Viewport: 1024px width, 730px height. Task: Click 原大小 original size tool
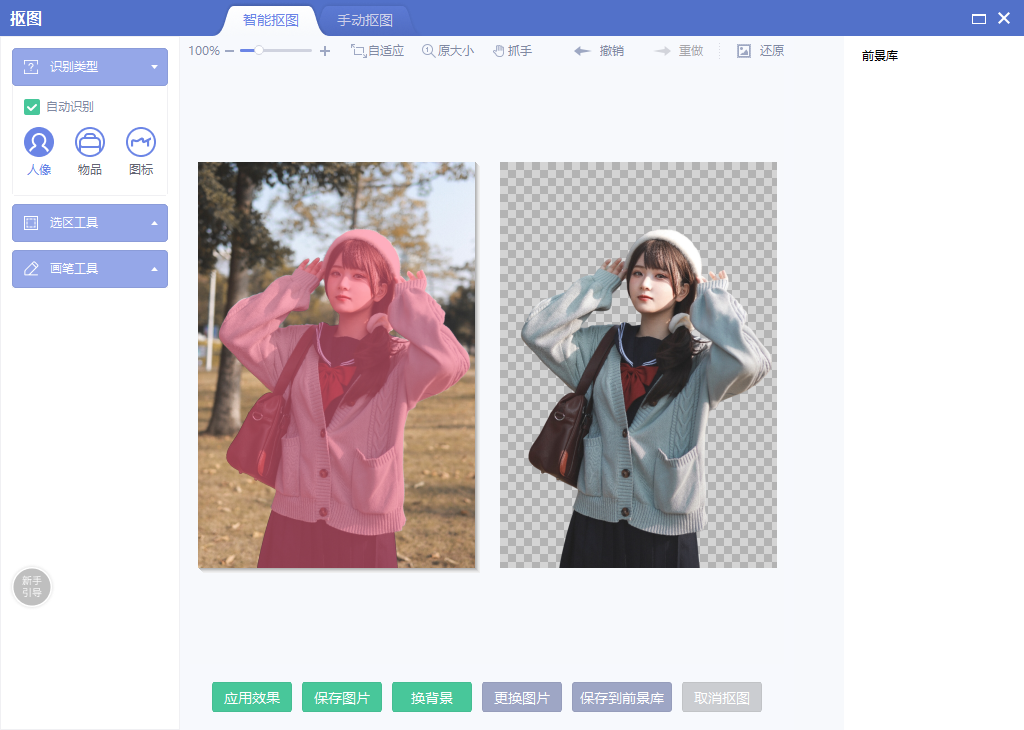pos(448,51)
